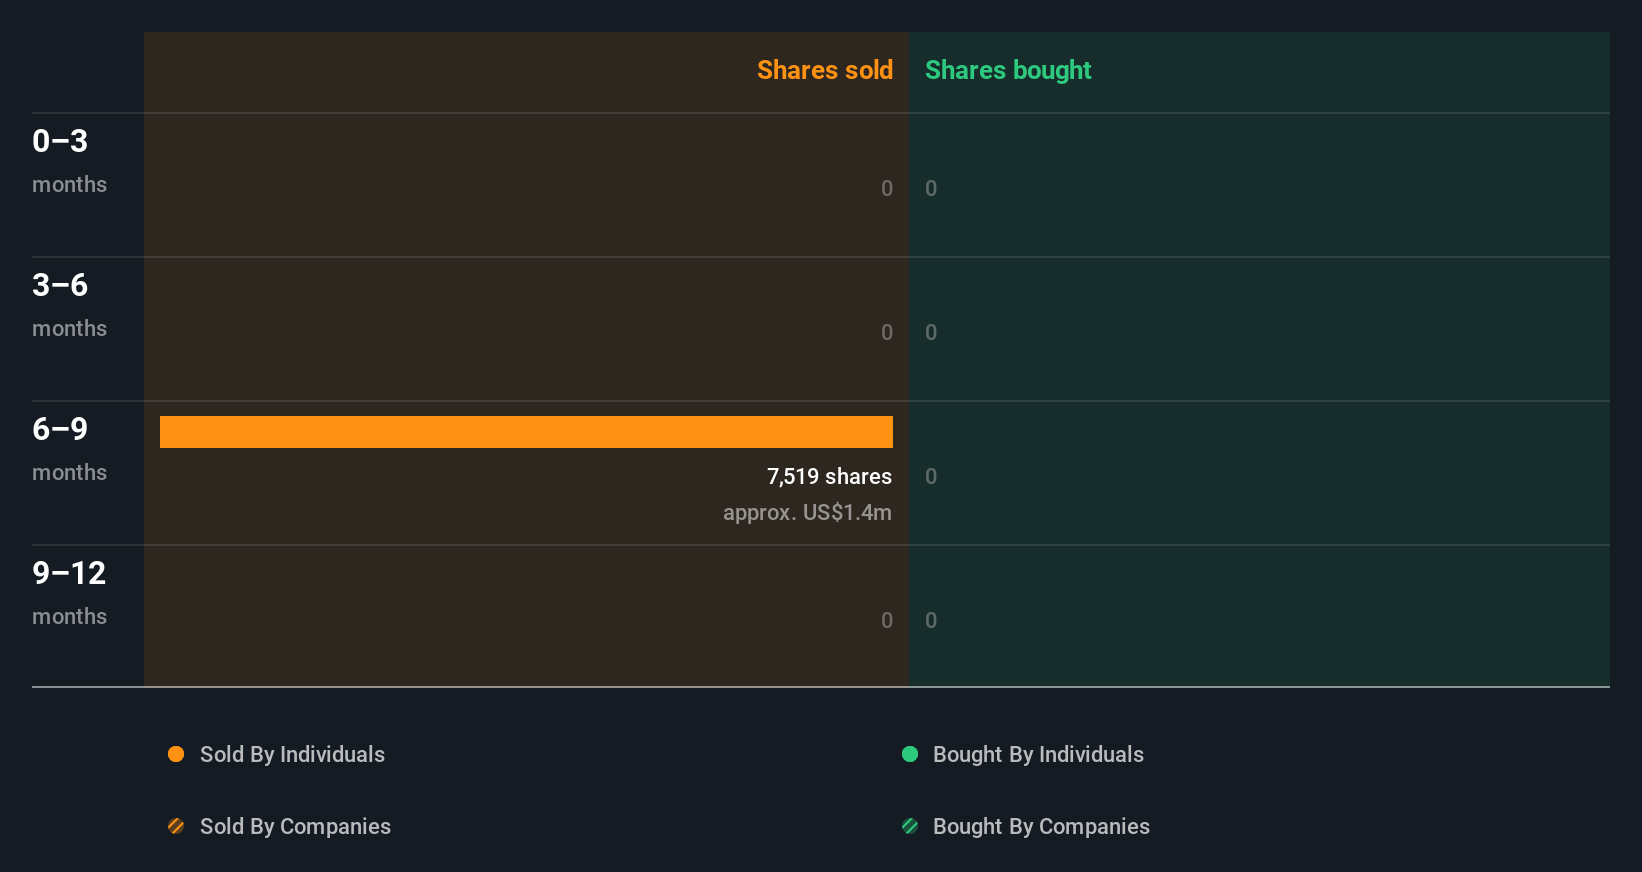
Task: Click the Shares sold column header
Action: click(825, 70)
